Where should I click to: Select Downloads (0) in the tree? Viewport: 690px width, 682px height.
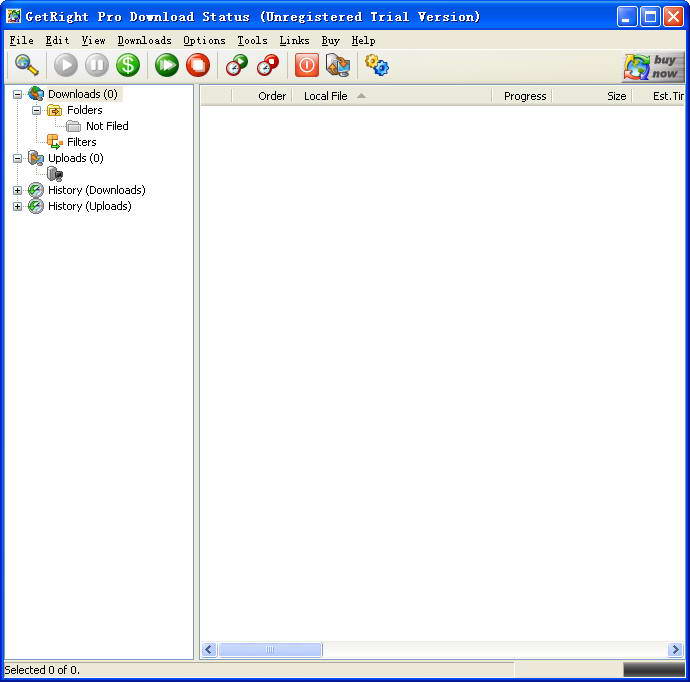[83, 94]
